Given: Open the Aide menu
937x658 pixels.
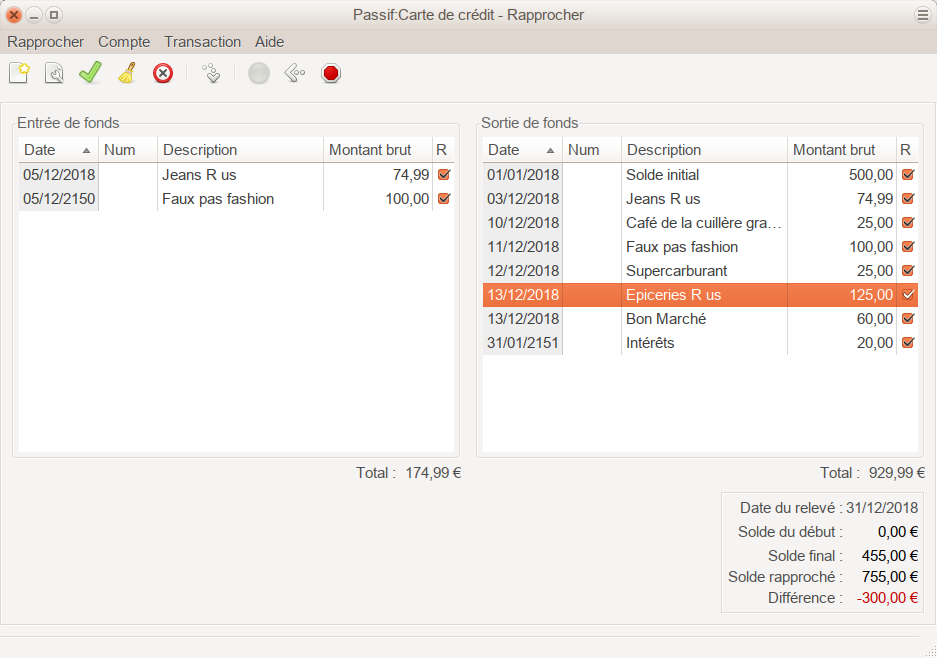Looking at the screenshot, I should click(x=269, y=42).
